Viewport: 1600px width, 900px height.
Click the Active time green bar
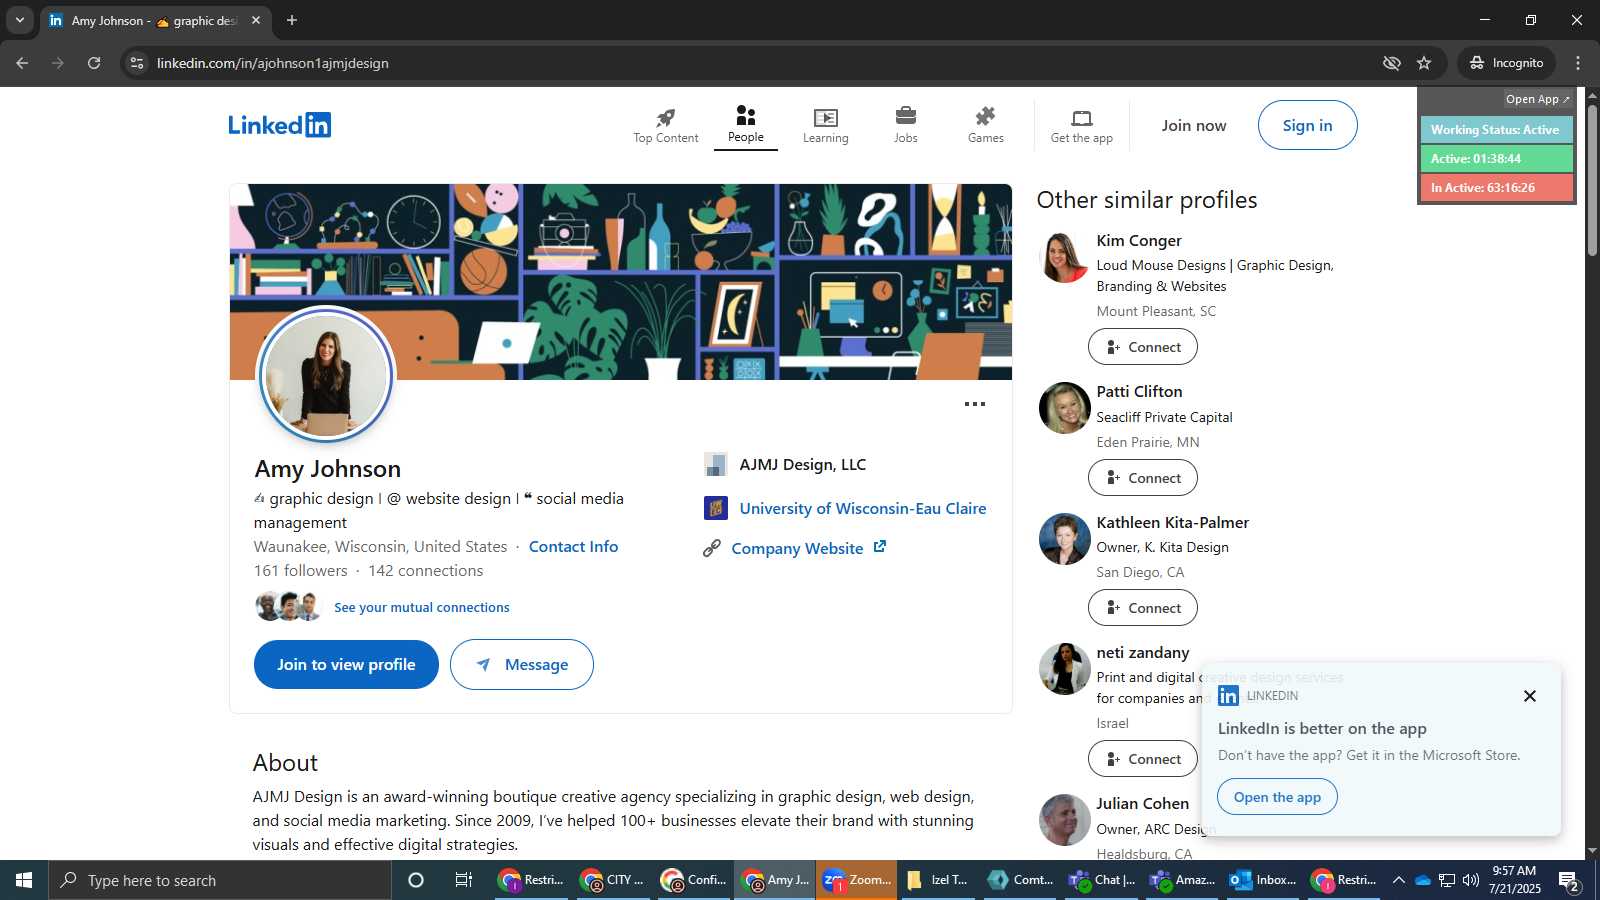click(1496, 159)
